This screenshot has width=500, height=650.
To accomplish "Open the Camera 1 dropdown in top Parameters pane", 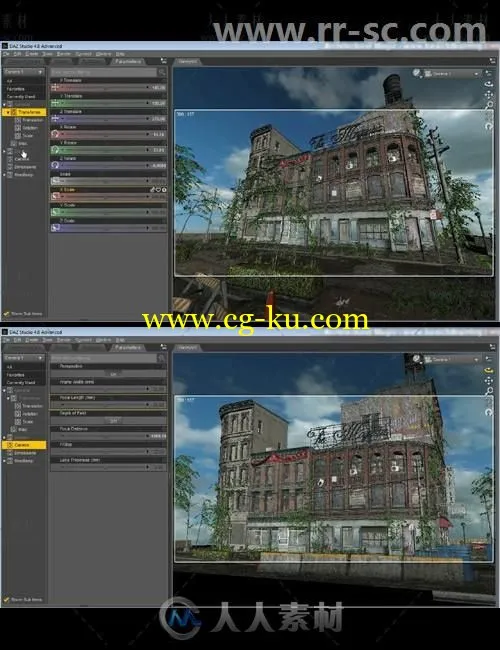I will pos(24,72).
